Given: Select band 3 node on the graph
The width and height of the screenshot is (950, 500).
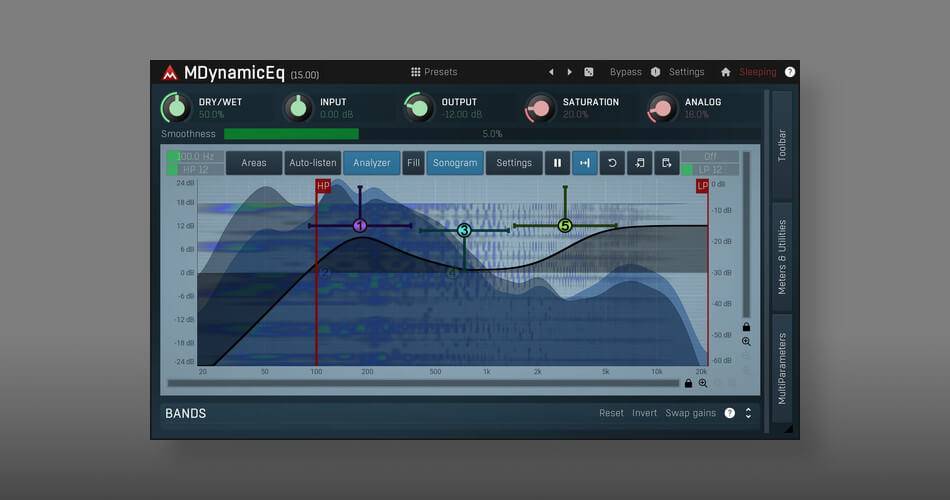Looking at the screenshot, I should pos(464,230).
